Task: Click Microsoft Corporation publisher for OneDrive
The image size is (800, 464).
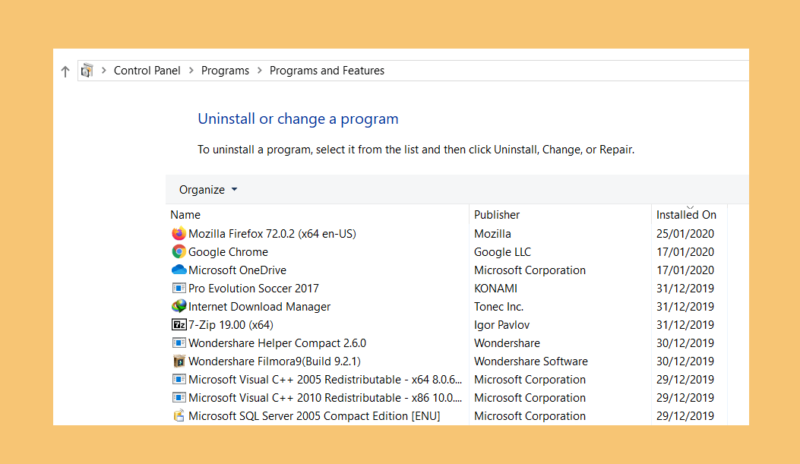Action: click(x=530, y=270)
